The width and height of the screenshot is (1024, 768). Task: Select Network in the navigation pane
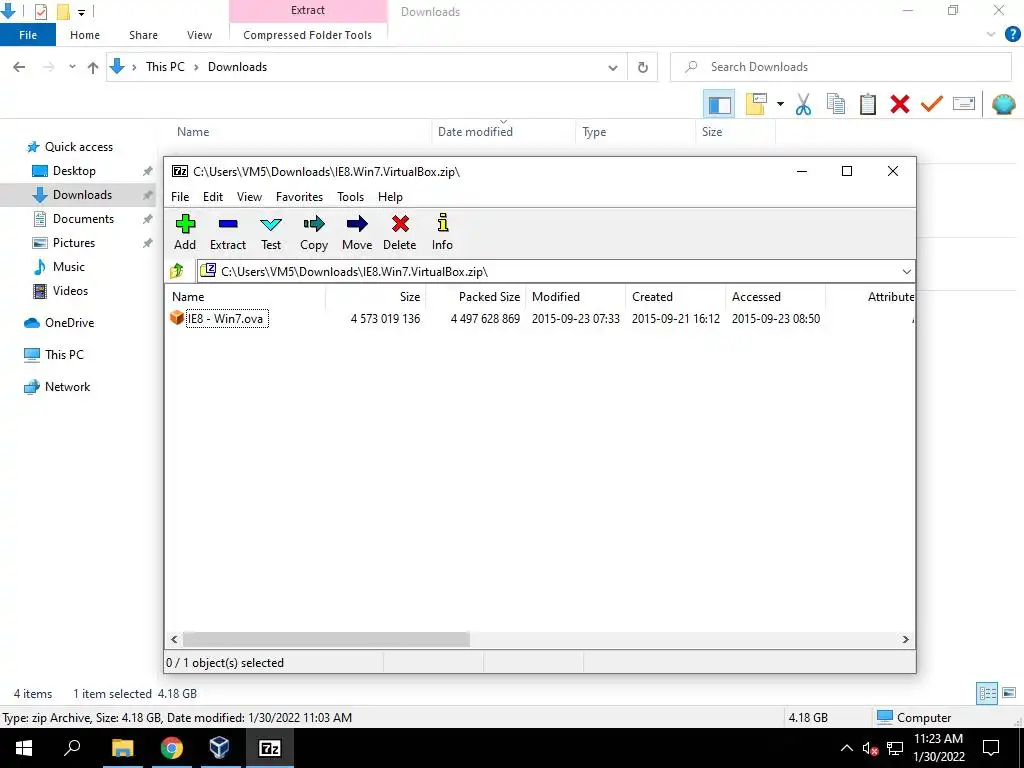pos(67,387)
